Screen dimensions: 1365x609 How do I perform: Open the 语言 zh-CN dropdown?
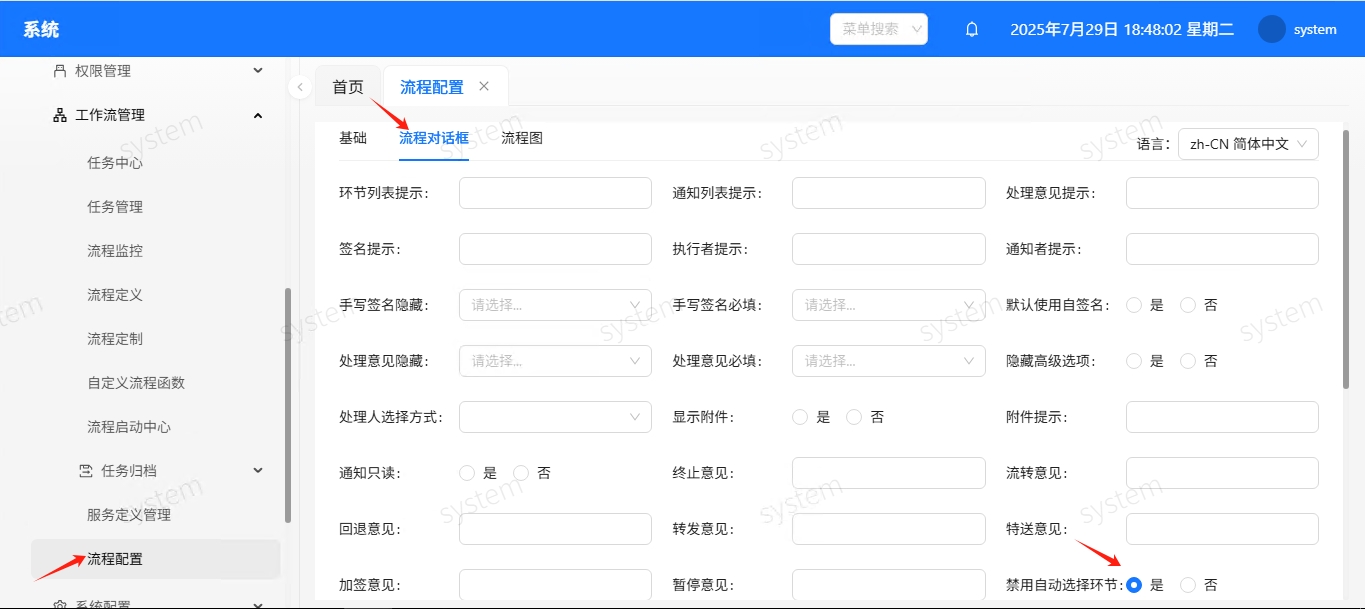point(1248,144)
